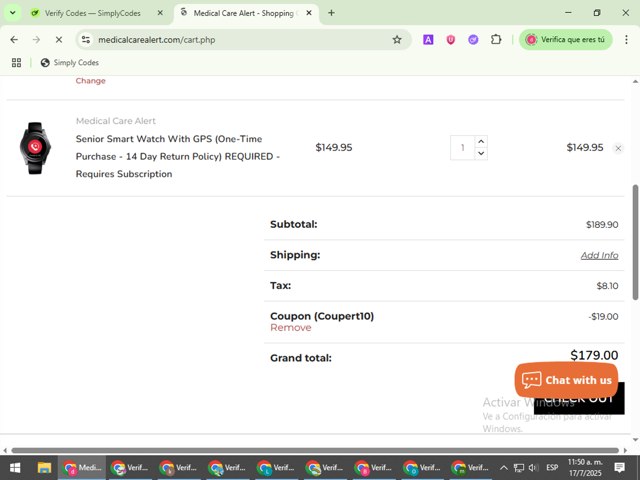
Task: Open the volume tray icon
Action: click(x=533, y=468)
